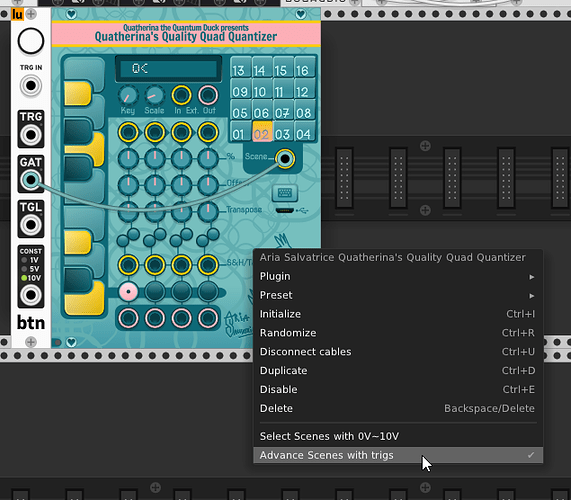Viewport: 571px width, 500px height.
Task: Push the large round btn button
Action: point(31,41)
